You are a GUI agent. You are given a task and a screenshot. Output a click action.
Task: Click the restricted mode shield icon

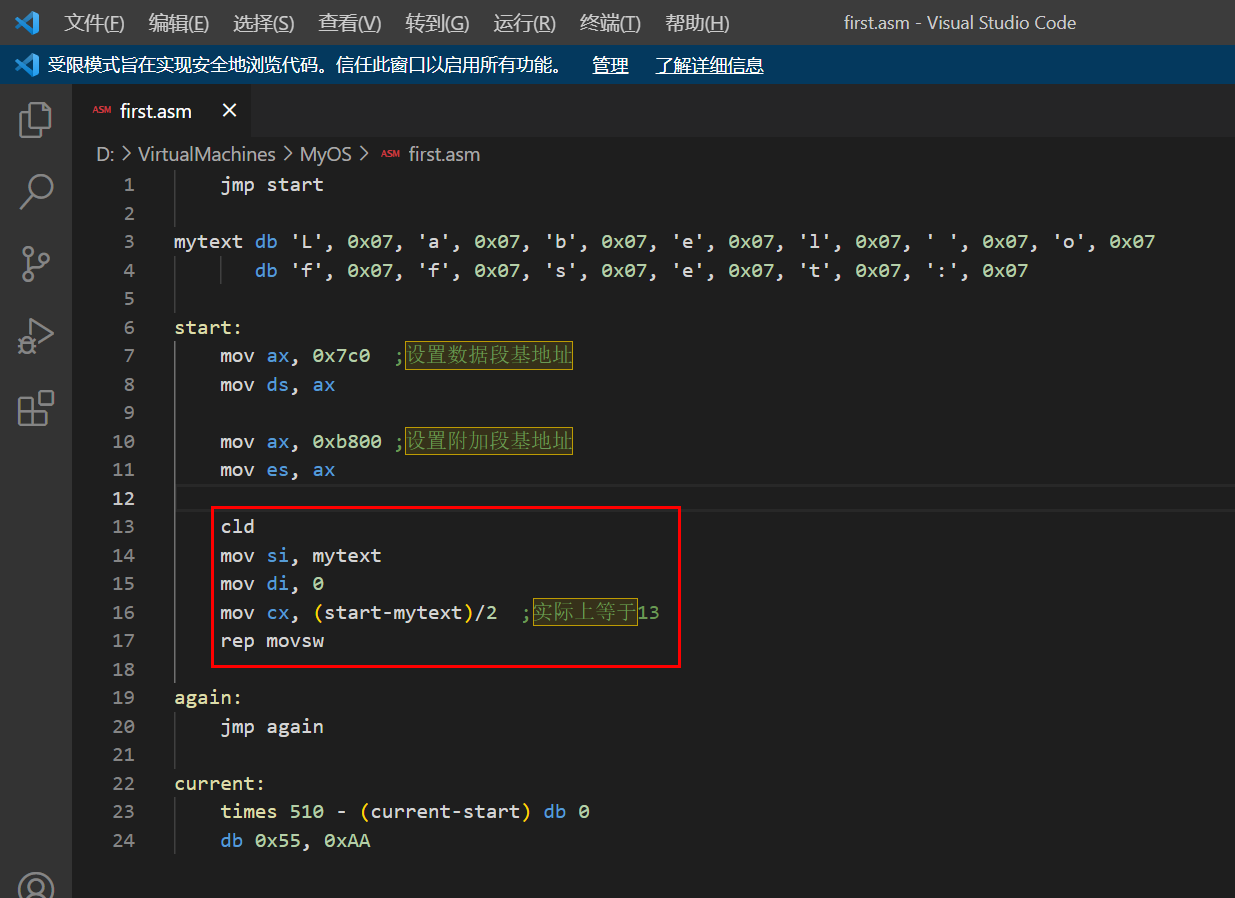coord(26,66)
